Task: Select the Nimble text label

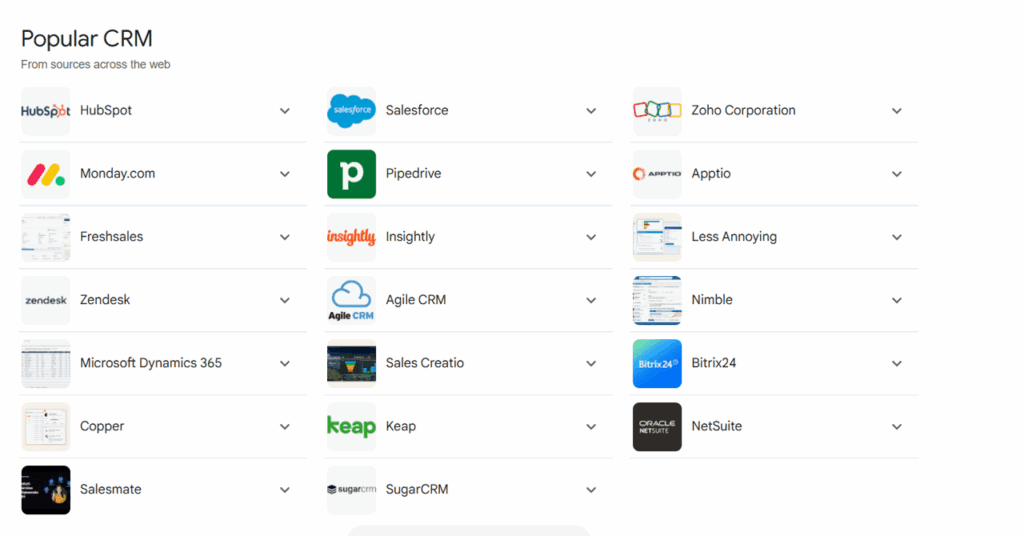Action: pyautogui.click(x=712, y=300)
